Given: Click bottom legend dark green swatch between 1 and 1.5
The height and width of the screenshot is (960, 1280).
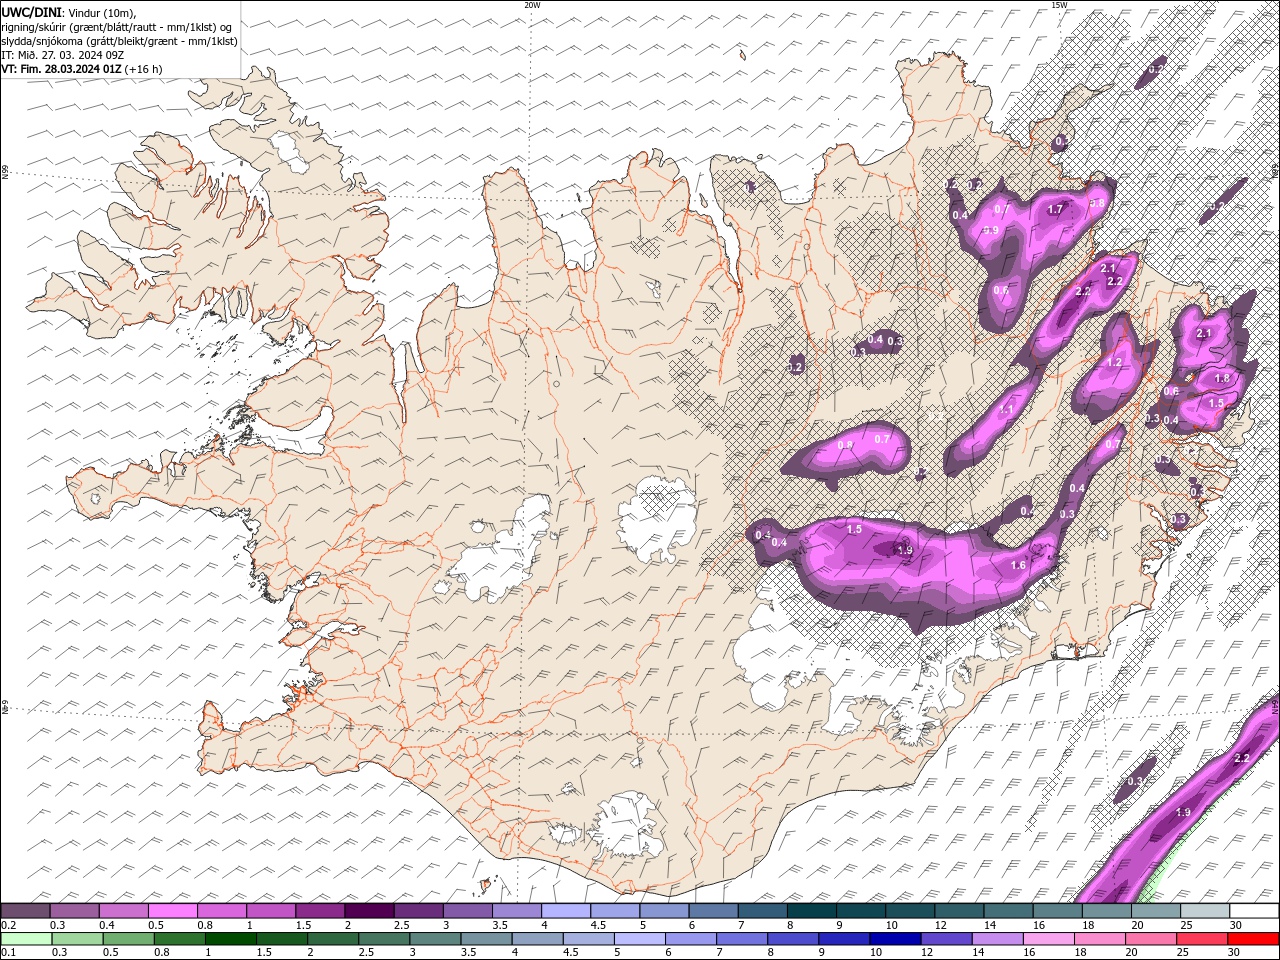Looking at the screenshot, I should 230,938.
